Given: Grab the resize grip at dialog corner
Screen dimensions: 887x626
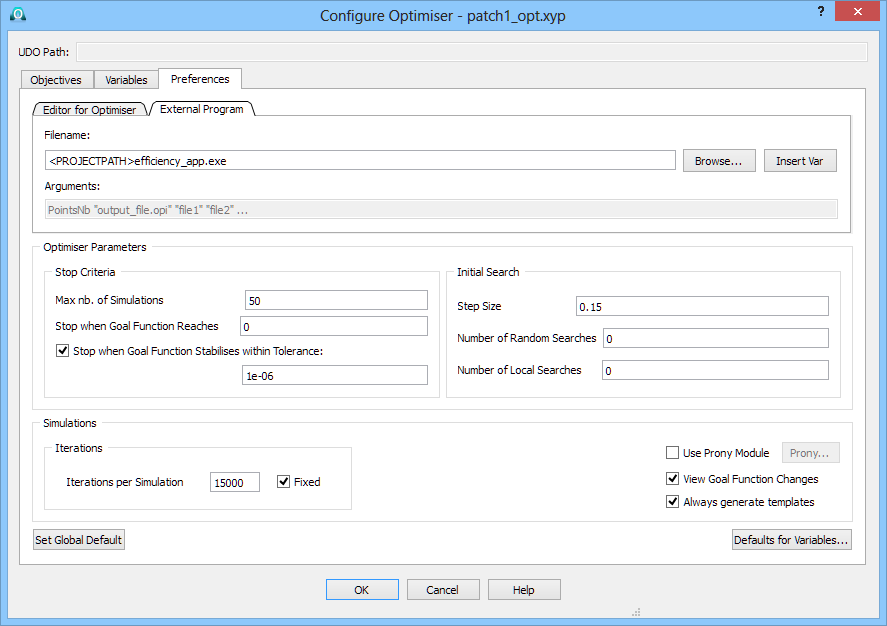Looking at the screenshot, I should [x=636, y=612].
